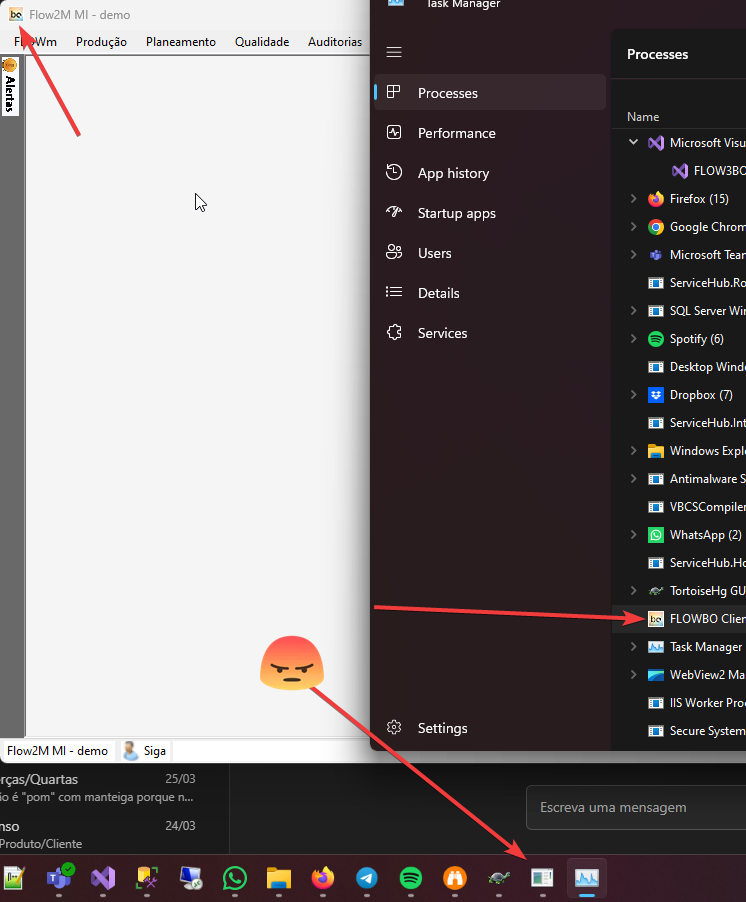Expand the Firefox (15) process group
This screenshot has height=902, width=746.
coord(633,198)
